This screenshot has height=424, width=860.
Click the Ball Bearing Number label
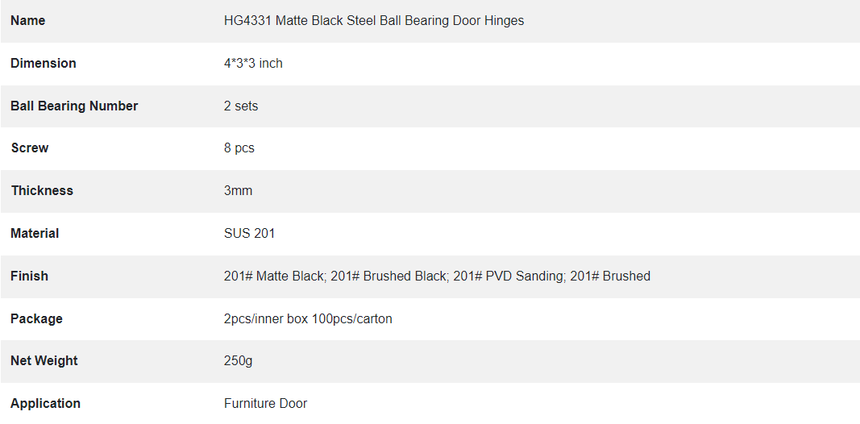tap(74, 106)
